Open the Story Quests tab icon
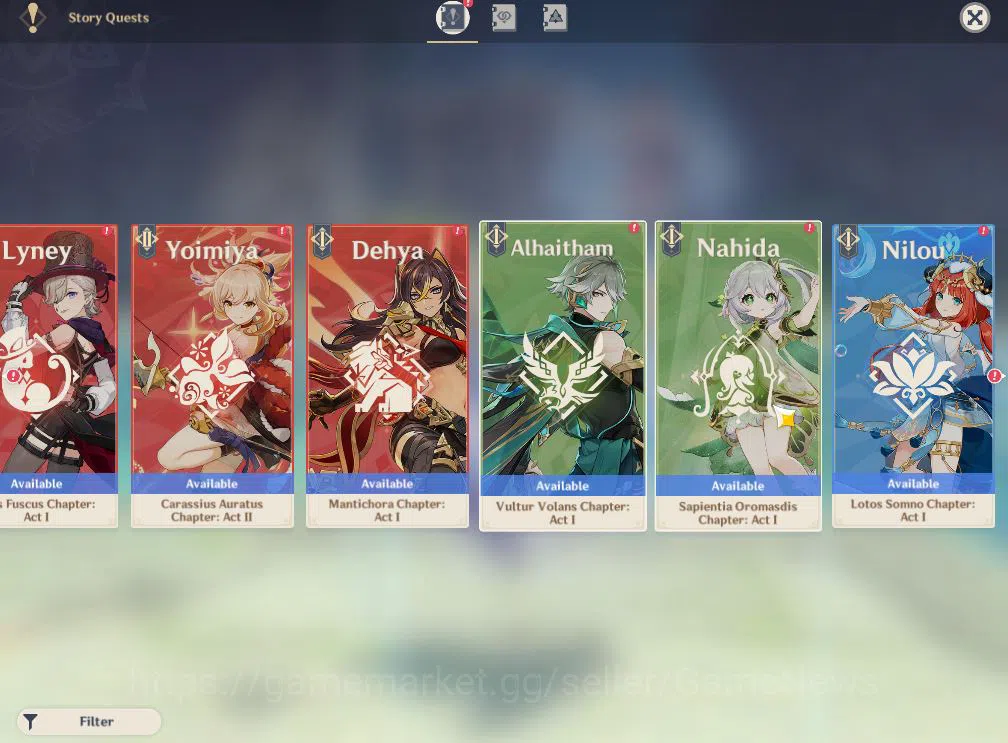1008x743 pixels. pyautogui.click(x=453, y=17)
